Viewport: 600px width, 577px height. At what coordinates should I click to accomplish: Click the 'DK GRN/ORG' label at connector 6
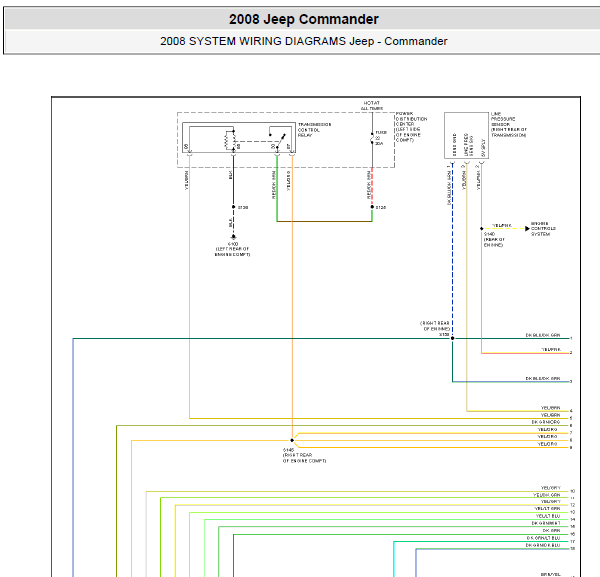[546, 422]
